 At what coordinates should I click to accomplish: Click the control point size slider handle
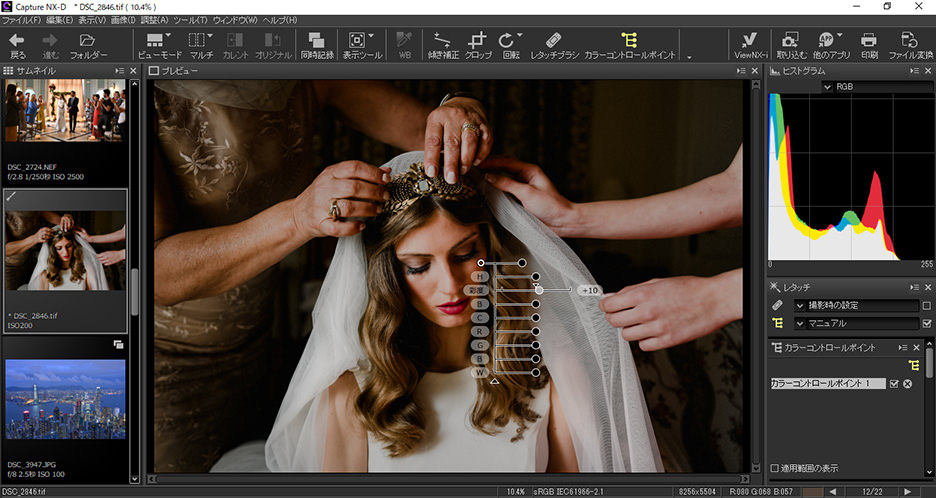pos(522,263)
